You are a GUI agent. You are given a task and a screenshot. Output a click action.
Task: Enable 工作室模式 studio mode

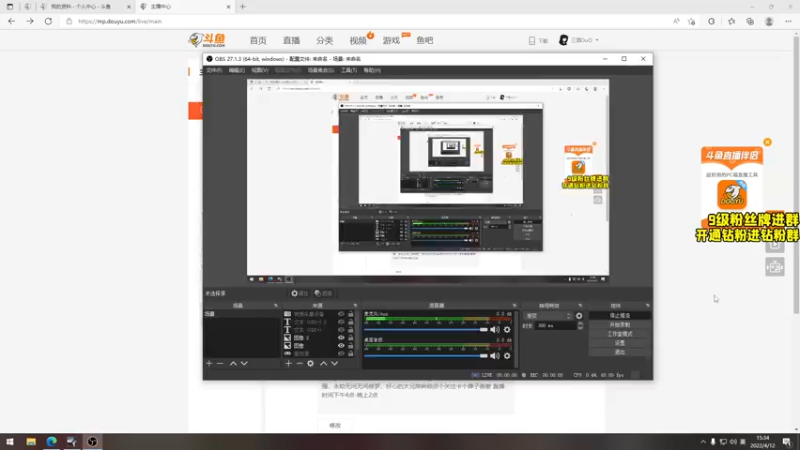coord(619,334)
